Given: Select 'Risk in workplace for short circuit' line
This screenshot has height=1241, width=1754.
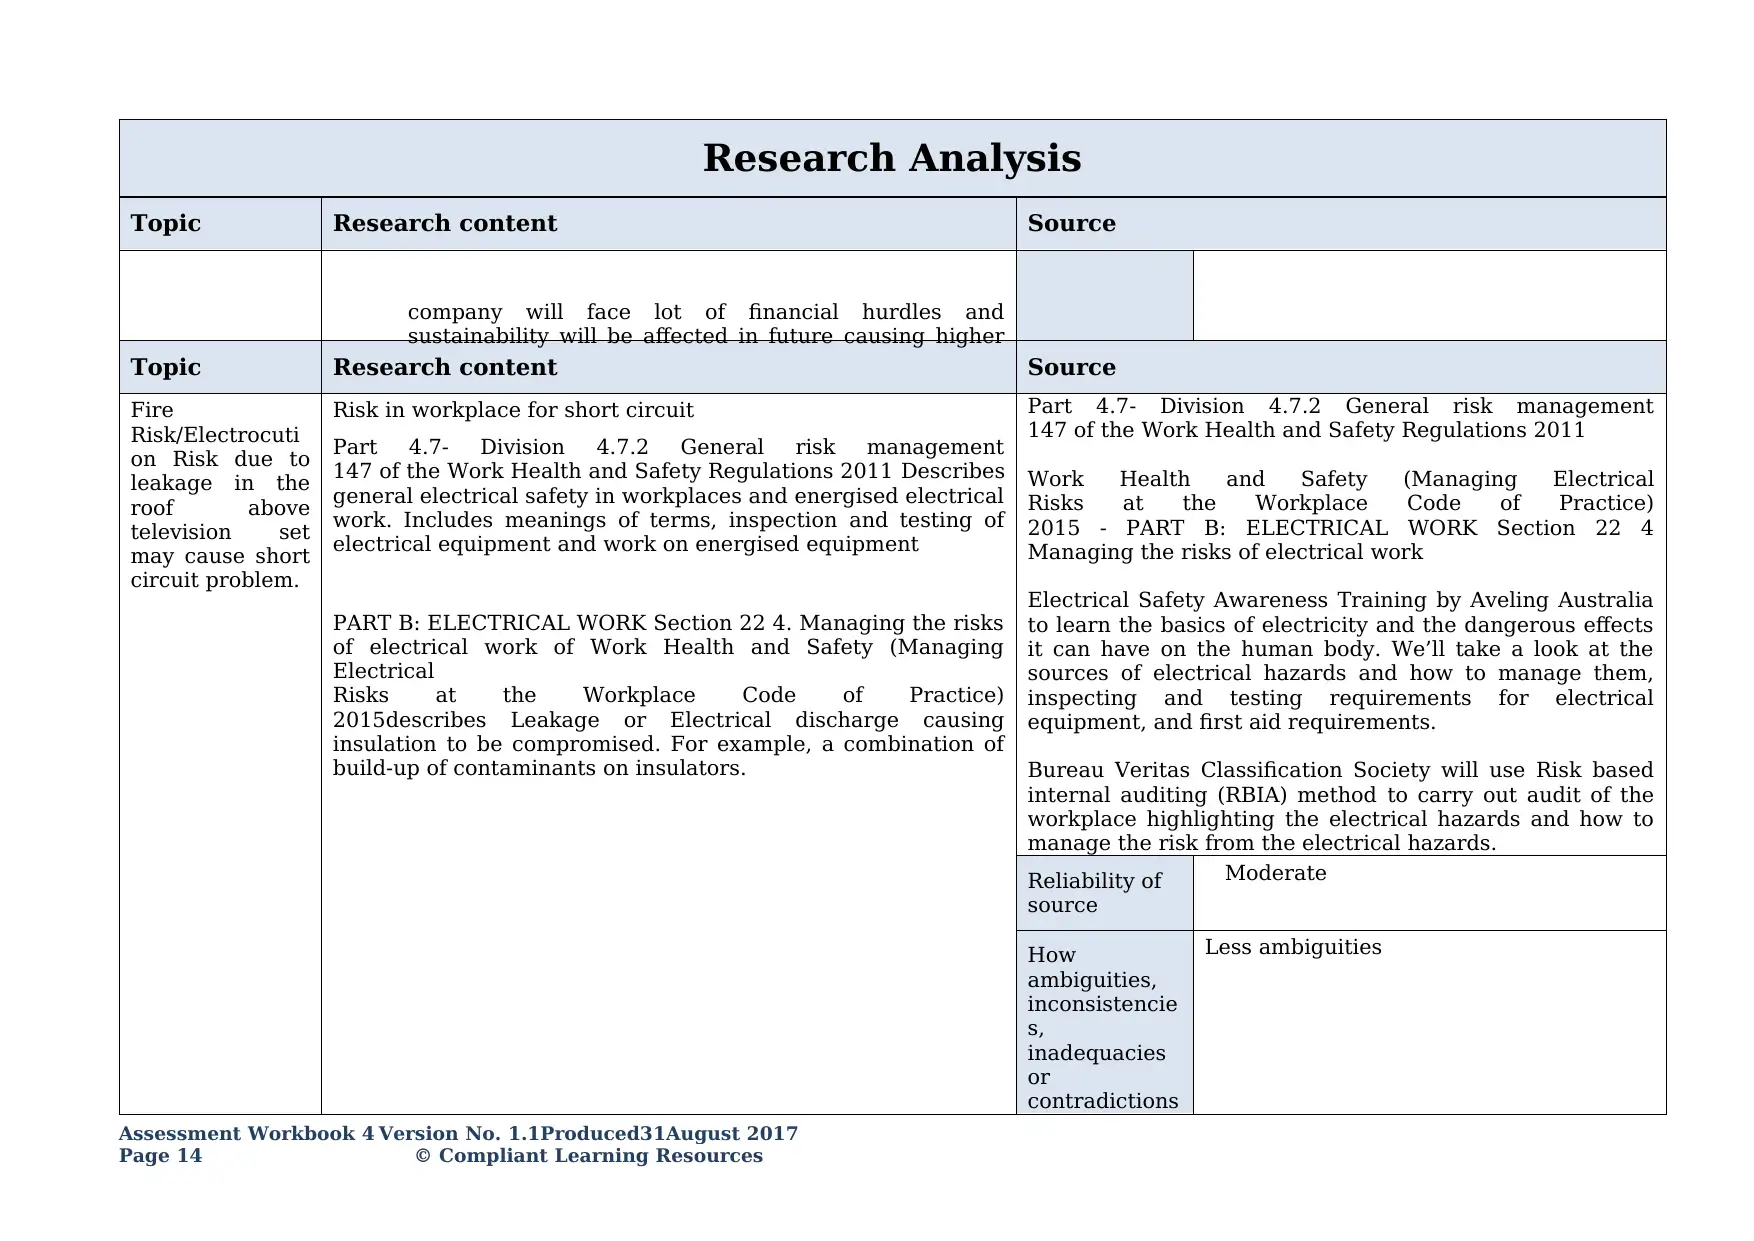Looking at the screenshot, I should pyautogui.click(x=513, y=410).
